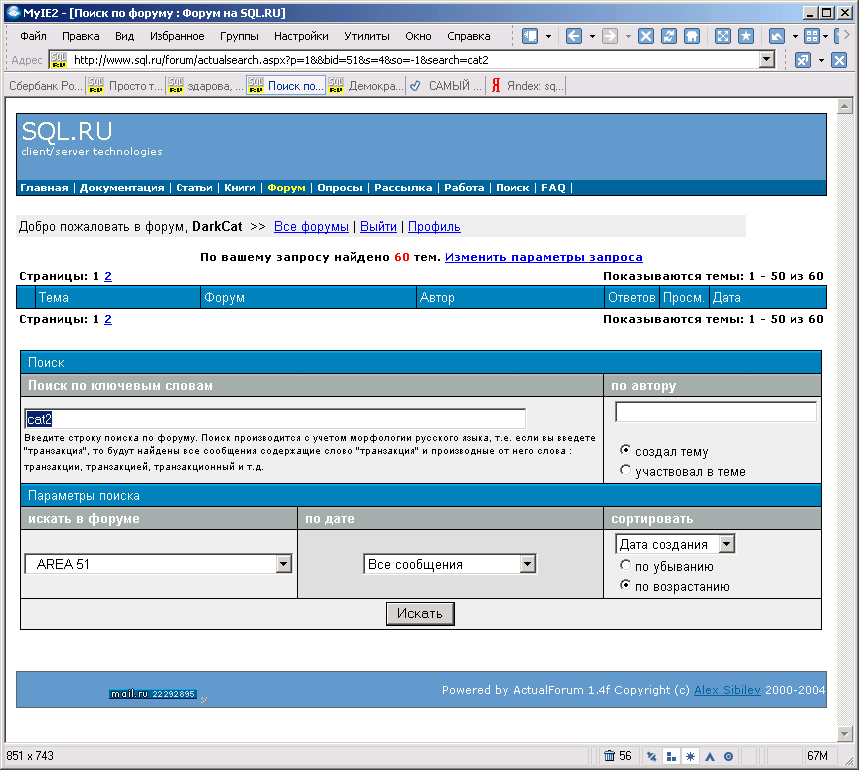Expand the 'AREA 51' forum dropdown
859x770 pixels.
click(283, 564)
